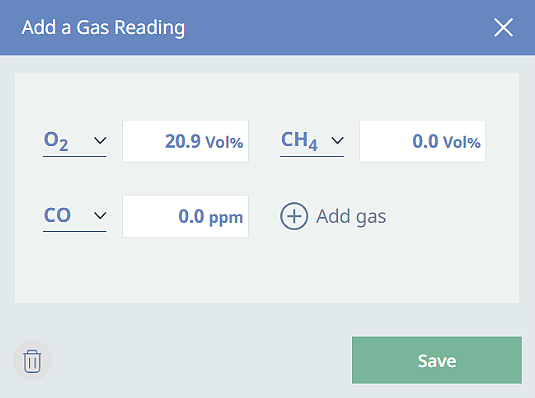Click the Vol% unit in CH4 field

pos(461,142)
